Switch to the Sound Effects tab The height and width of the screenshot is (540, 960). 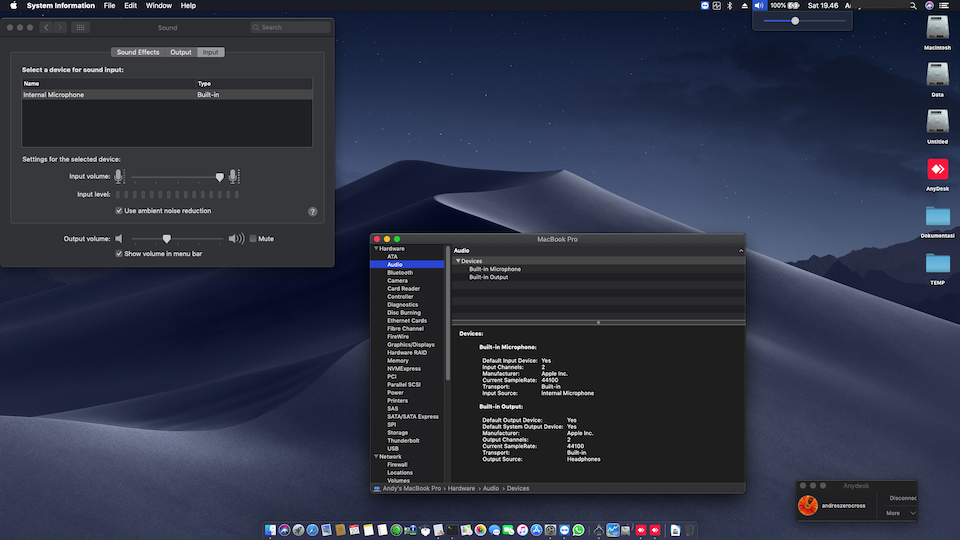(138, 52)
